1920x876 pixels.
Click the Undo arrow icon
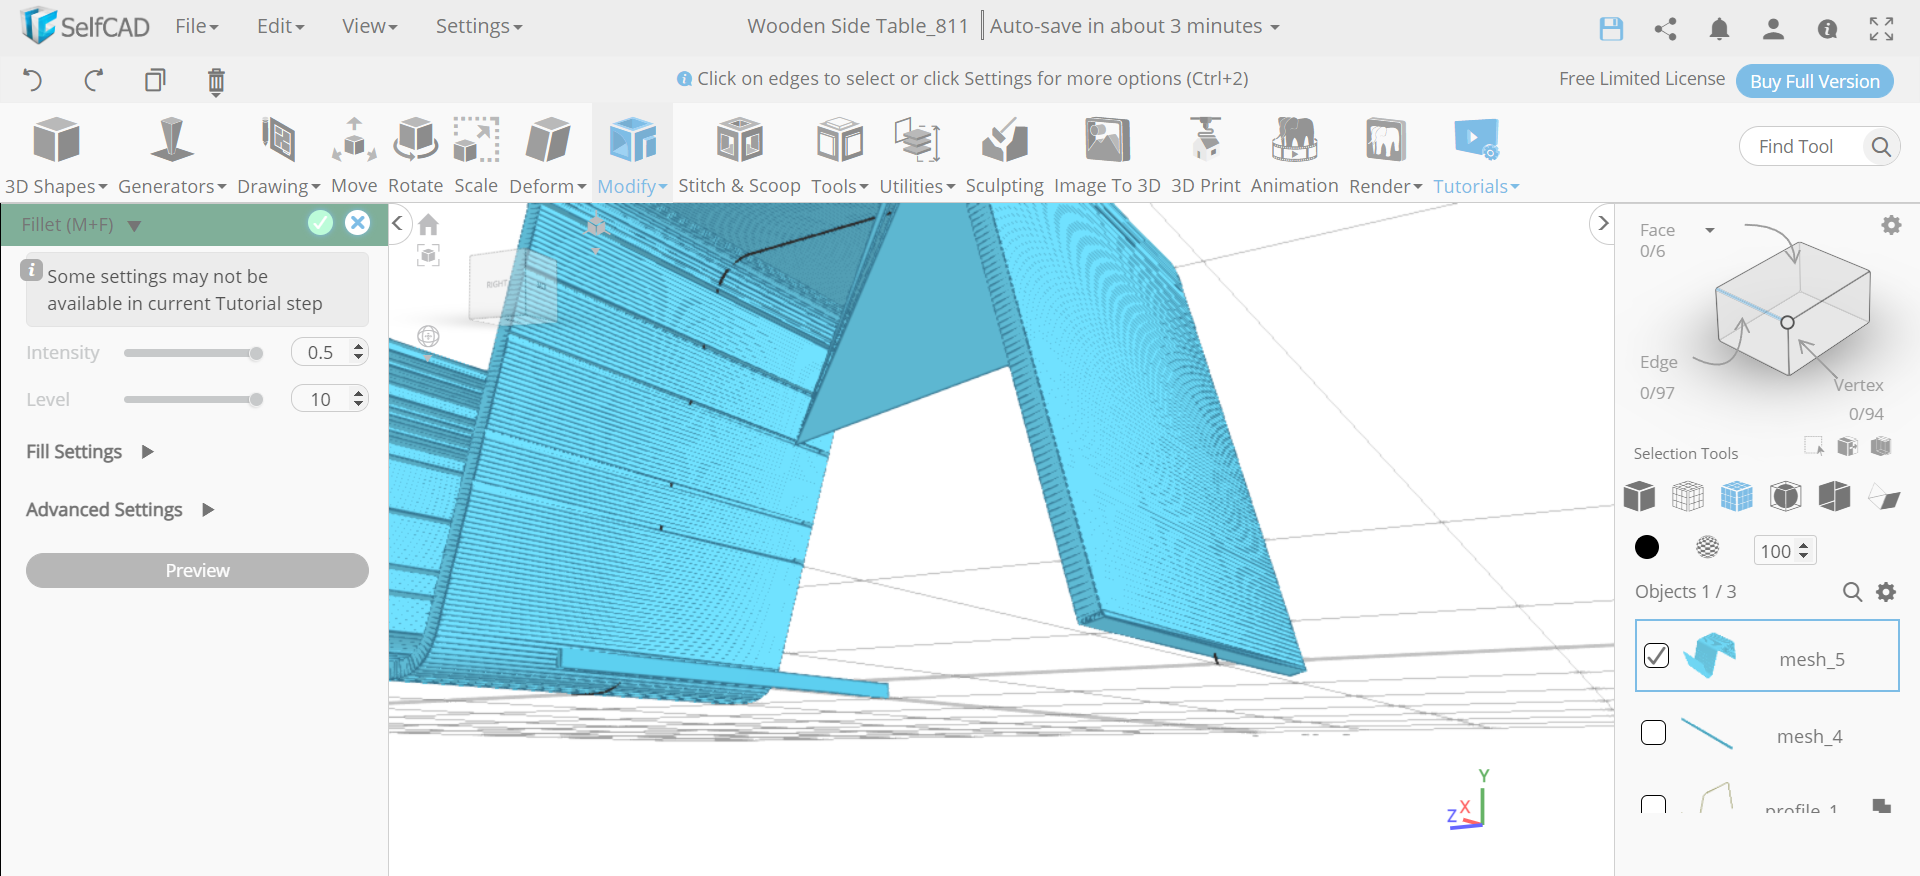32,80
